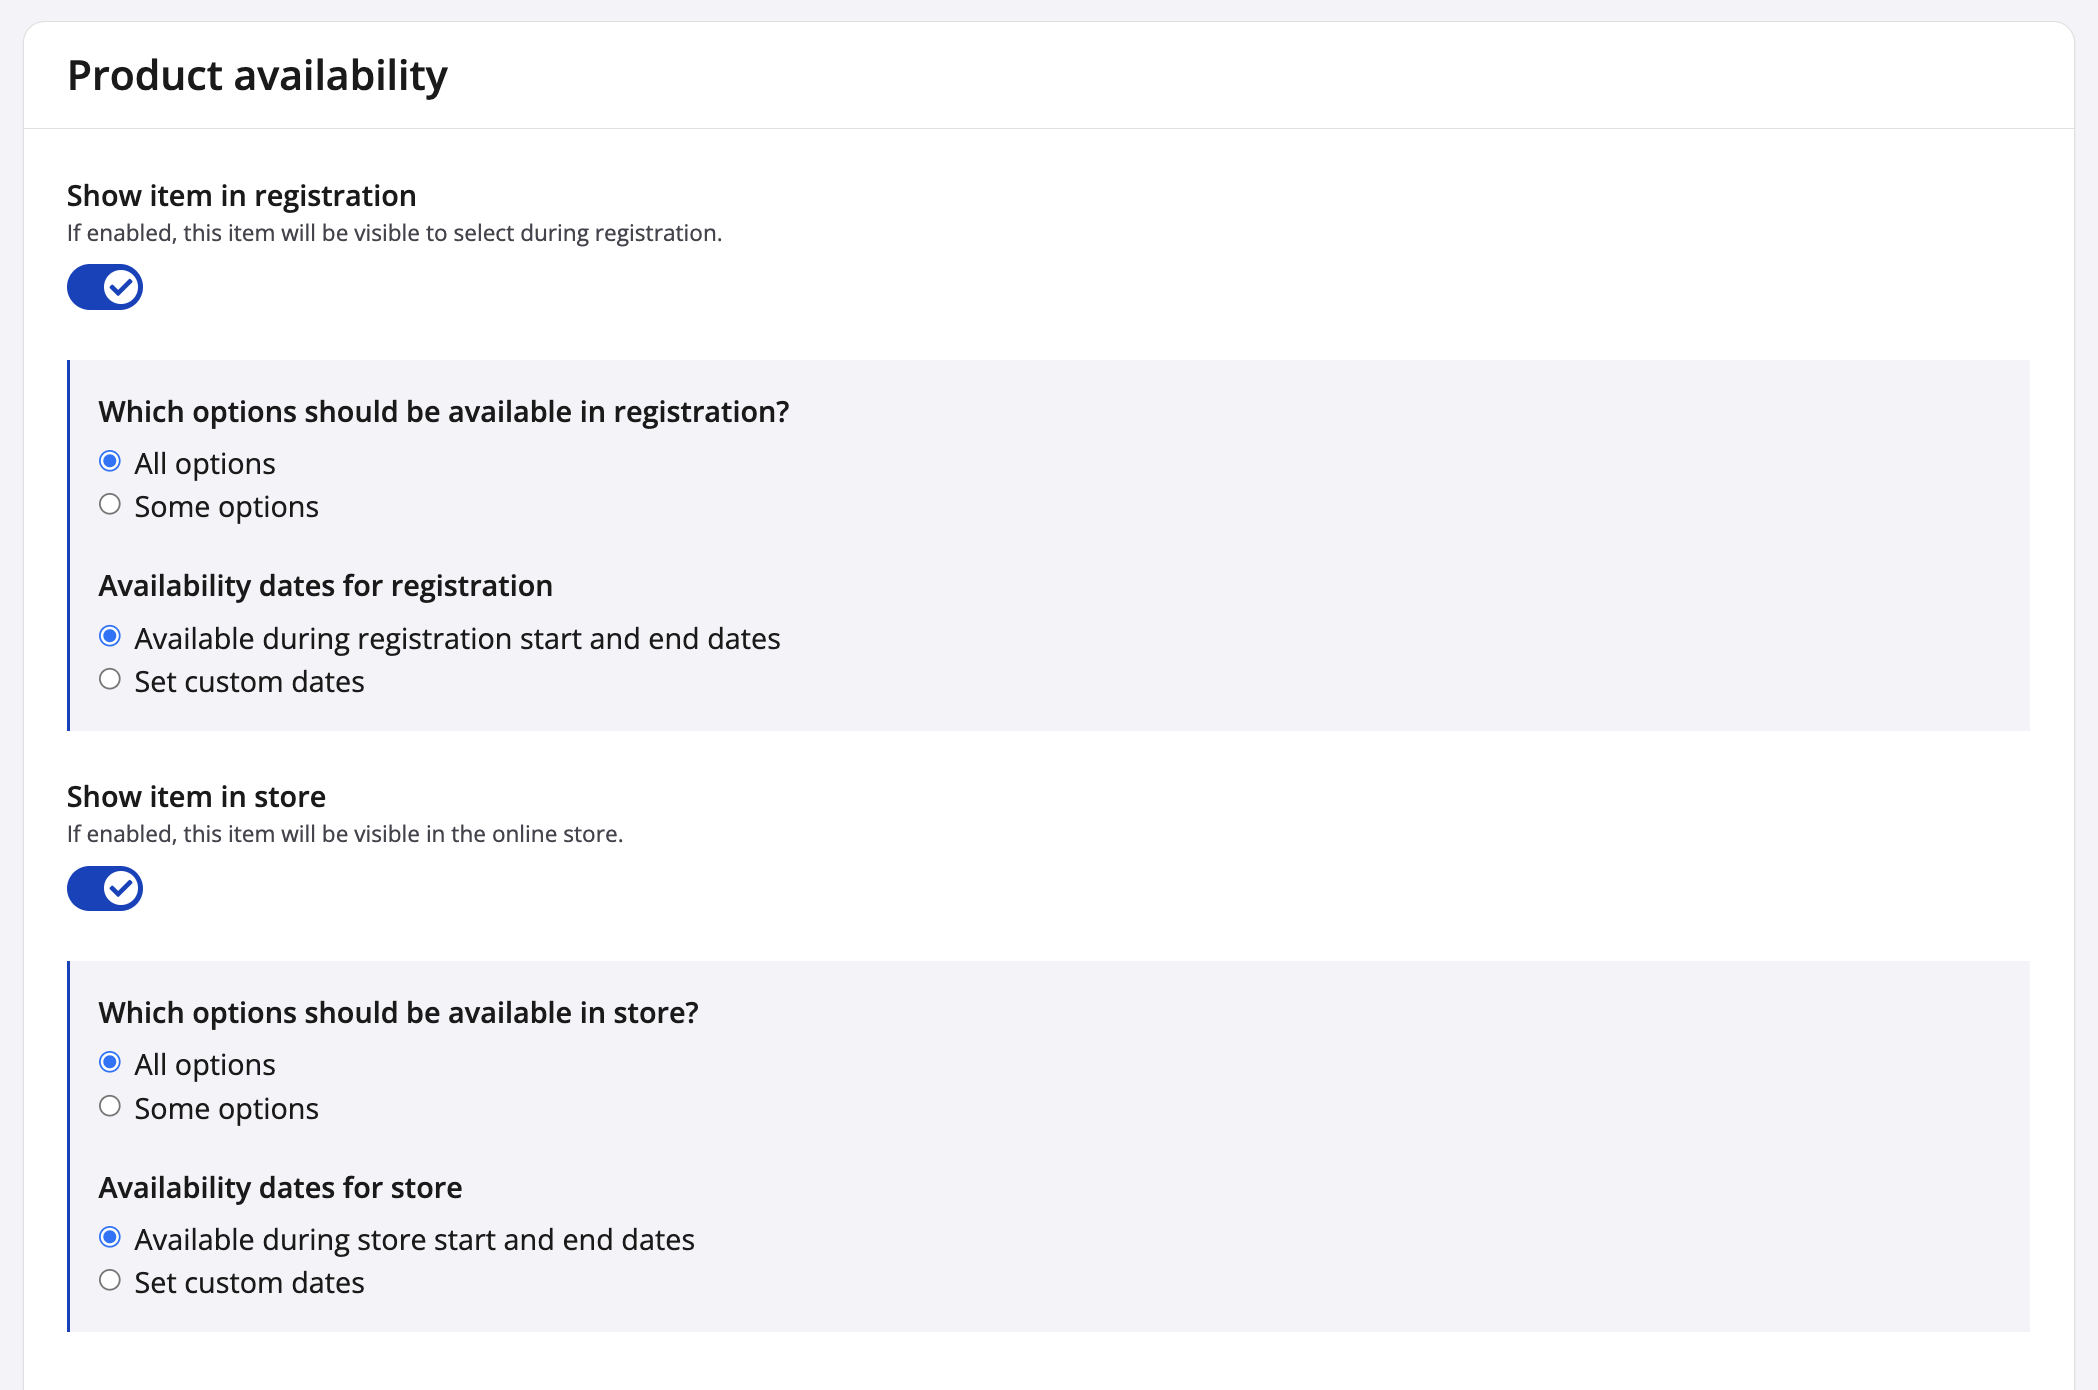This screenshot has width=2098, height=1390.
Task: Select Available during store start and end dates
Action: pos(110,1238)
